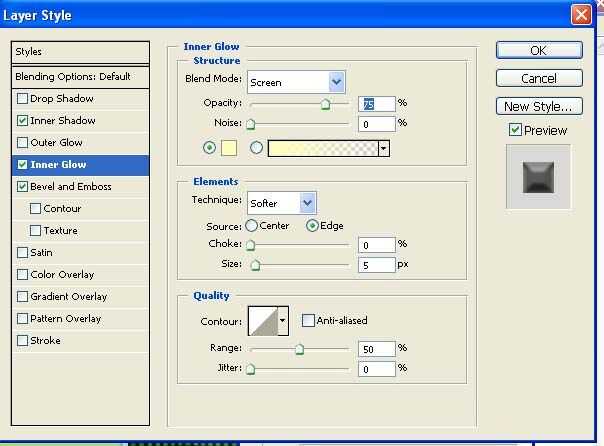Click the Size px input field
The height and width of the screenshot is (446, 604).
376,265
